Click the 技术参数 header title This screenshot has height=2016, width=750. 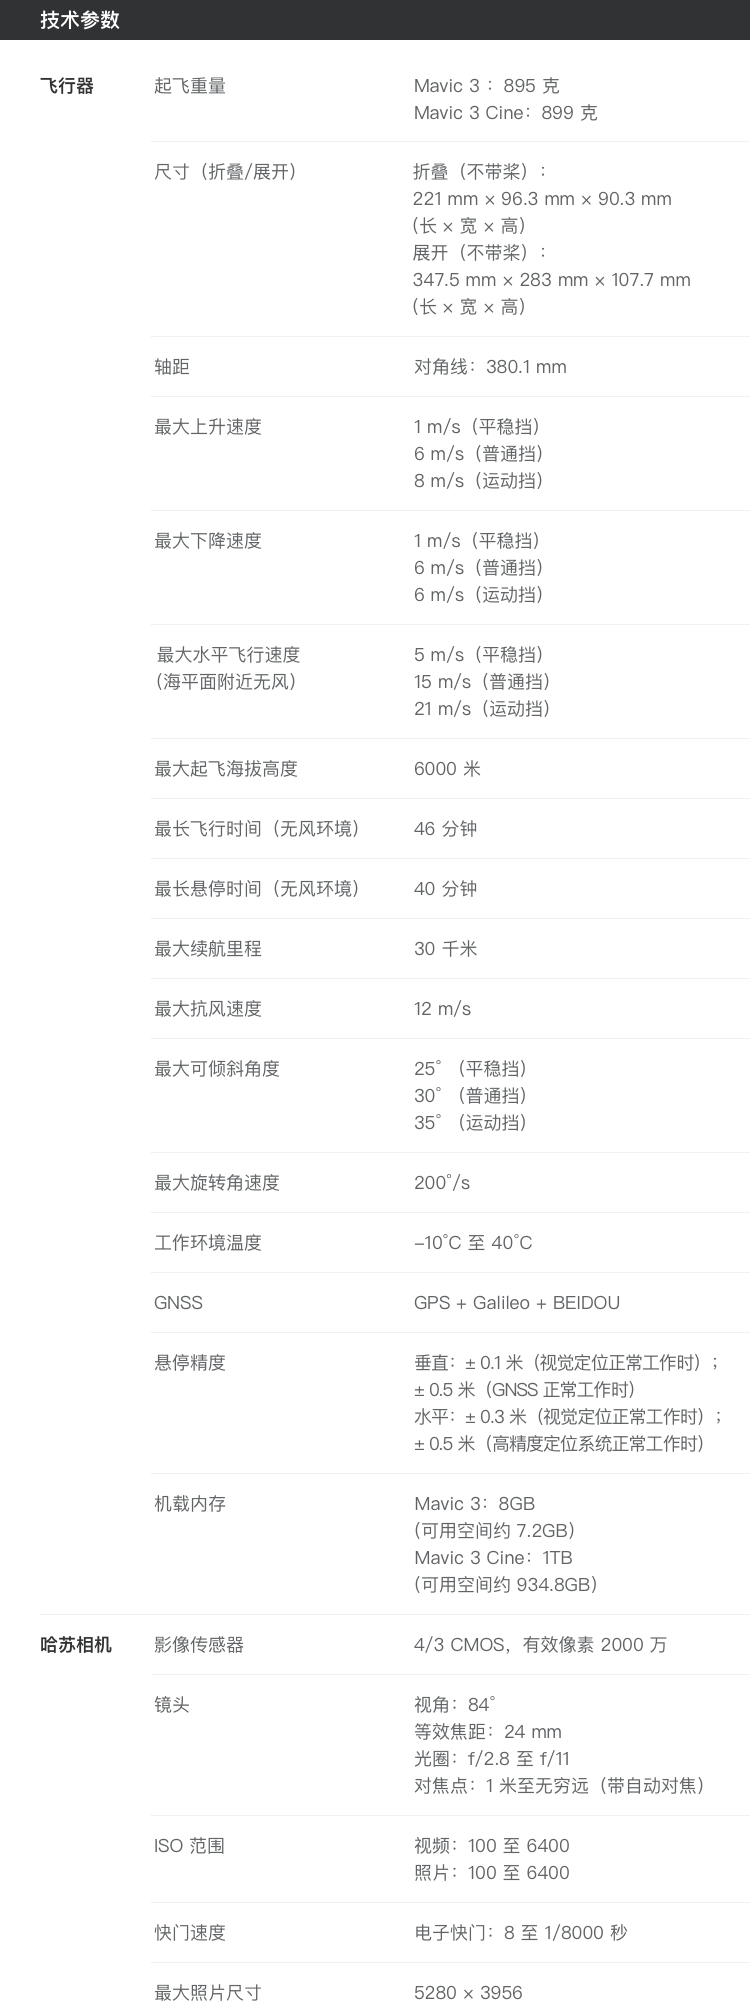click(80, 20)
